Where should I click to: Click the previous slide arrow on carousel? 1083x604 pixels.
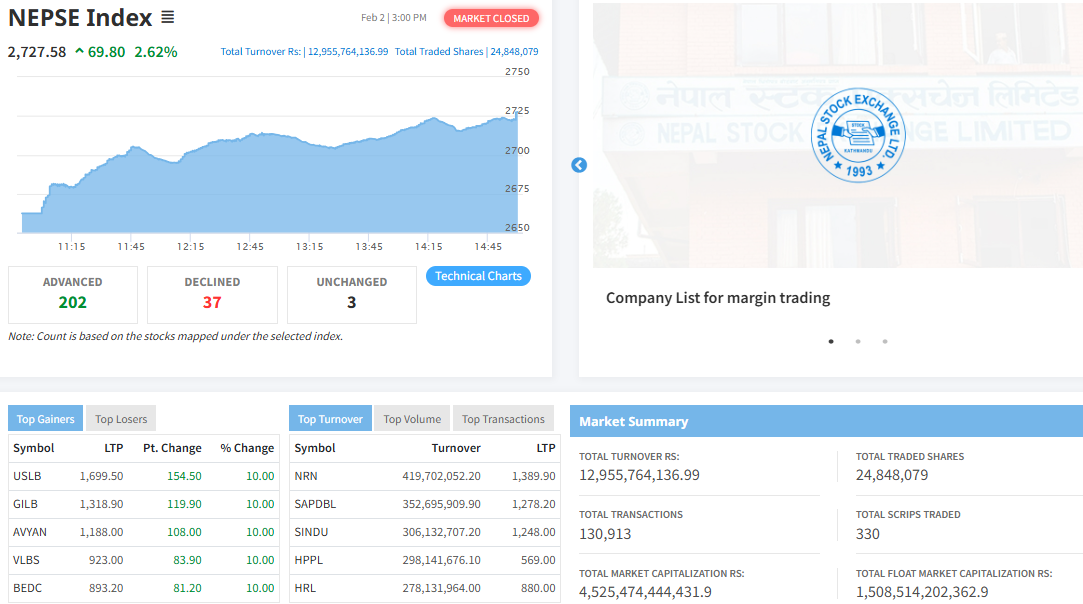pyautogui.click(x=579, y=165)
